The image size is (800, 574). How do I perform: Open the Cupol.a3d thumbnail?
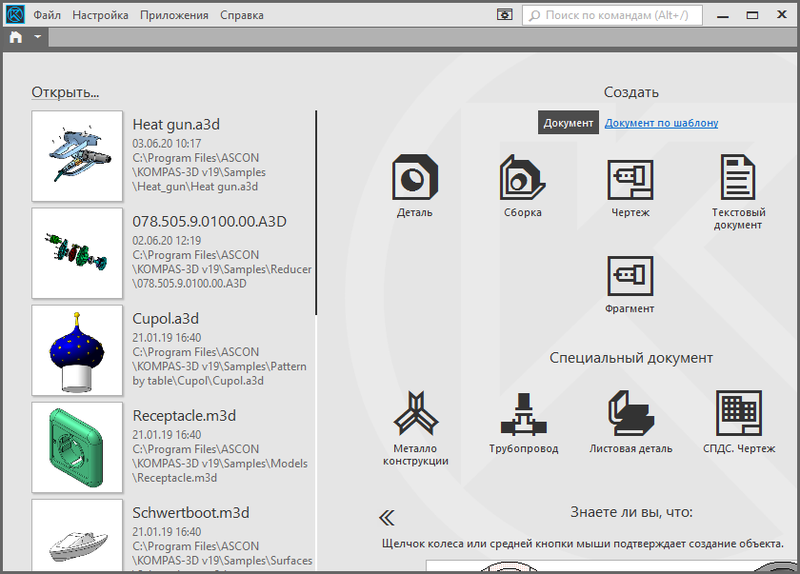point(77,351)
